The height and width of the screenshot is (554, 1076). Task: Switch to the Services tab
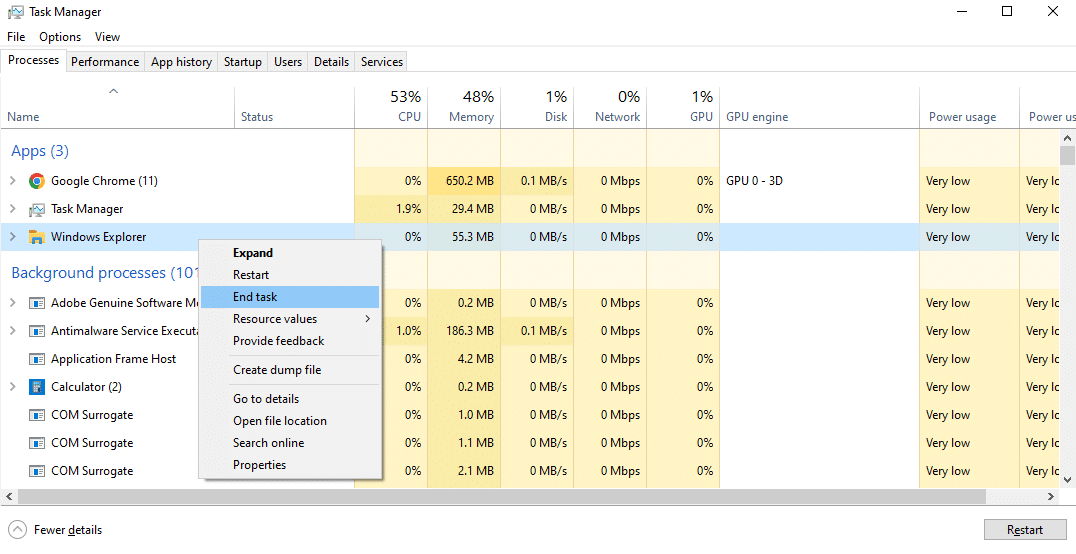(x=382, y=62)
